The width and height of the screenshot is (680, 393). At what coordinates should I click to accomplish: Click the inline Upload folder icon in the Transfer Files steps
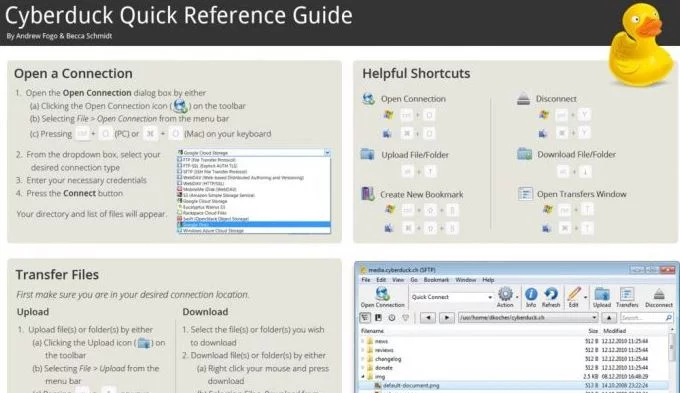click(x=144, y=343)
